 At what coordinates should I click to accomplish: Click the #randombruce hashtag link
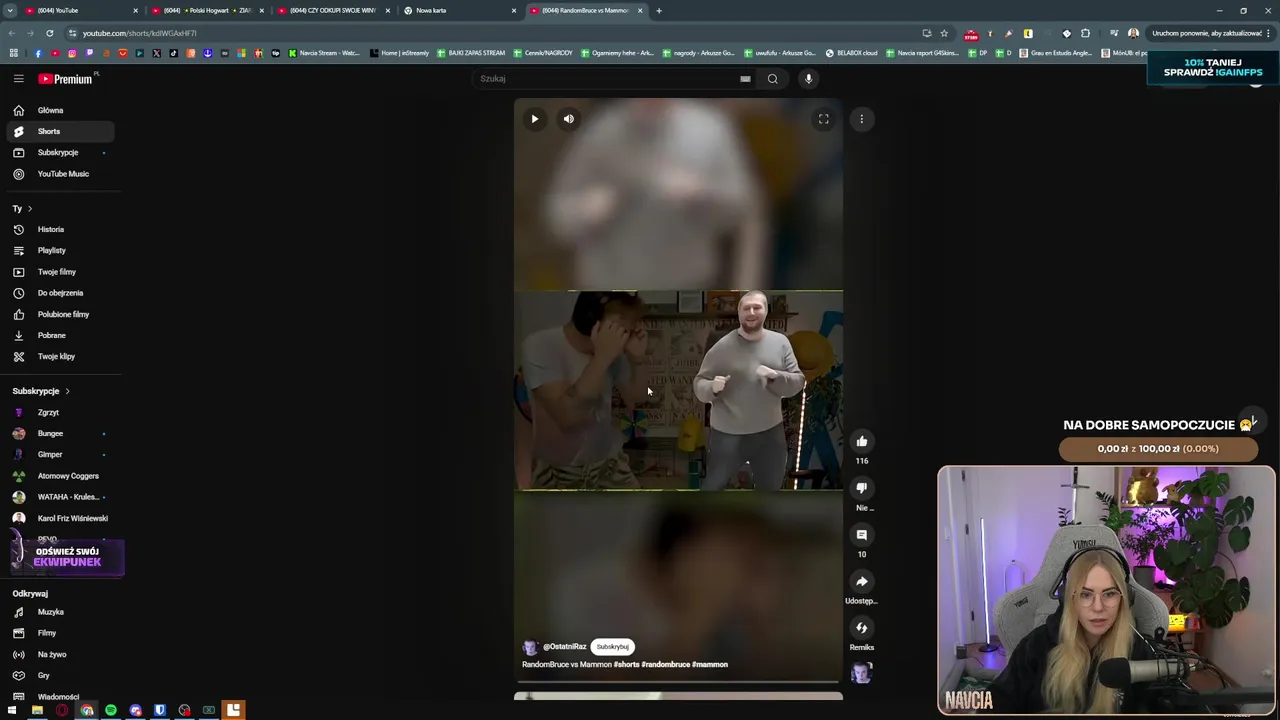(x=665, y=664)
